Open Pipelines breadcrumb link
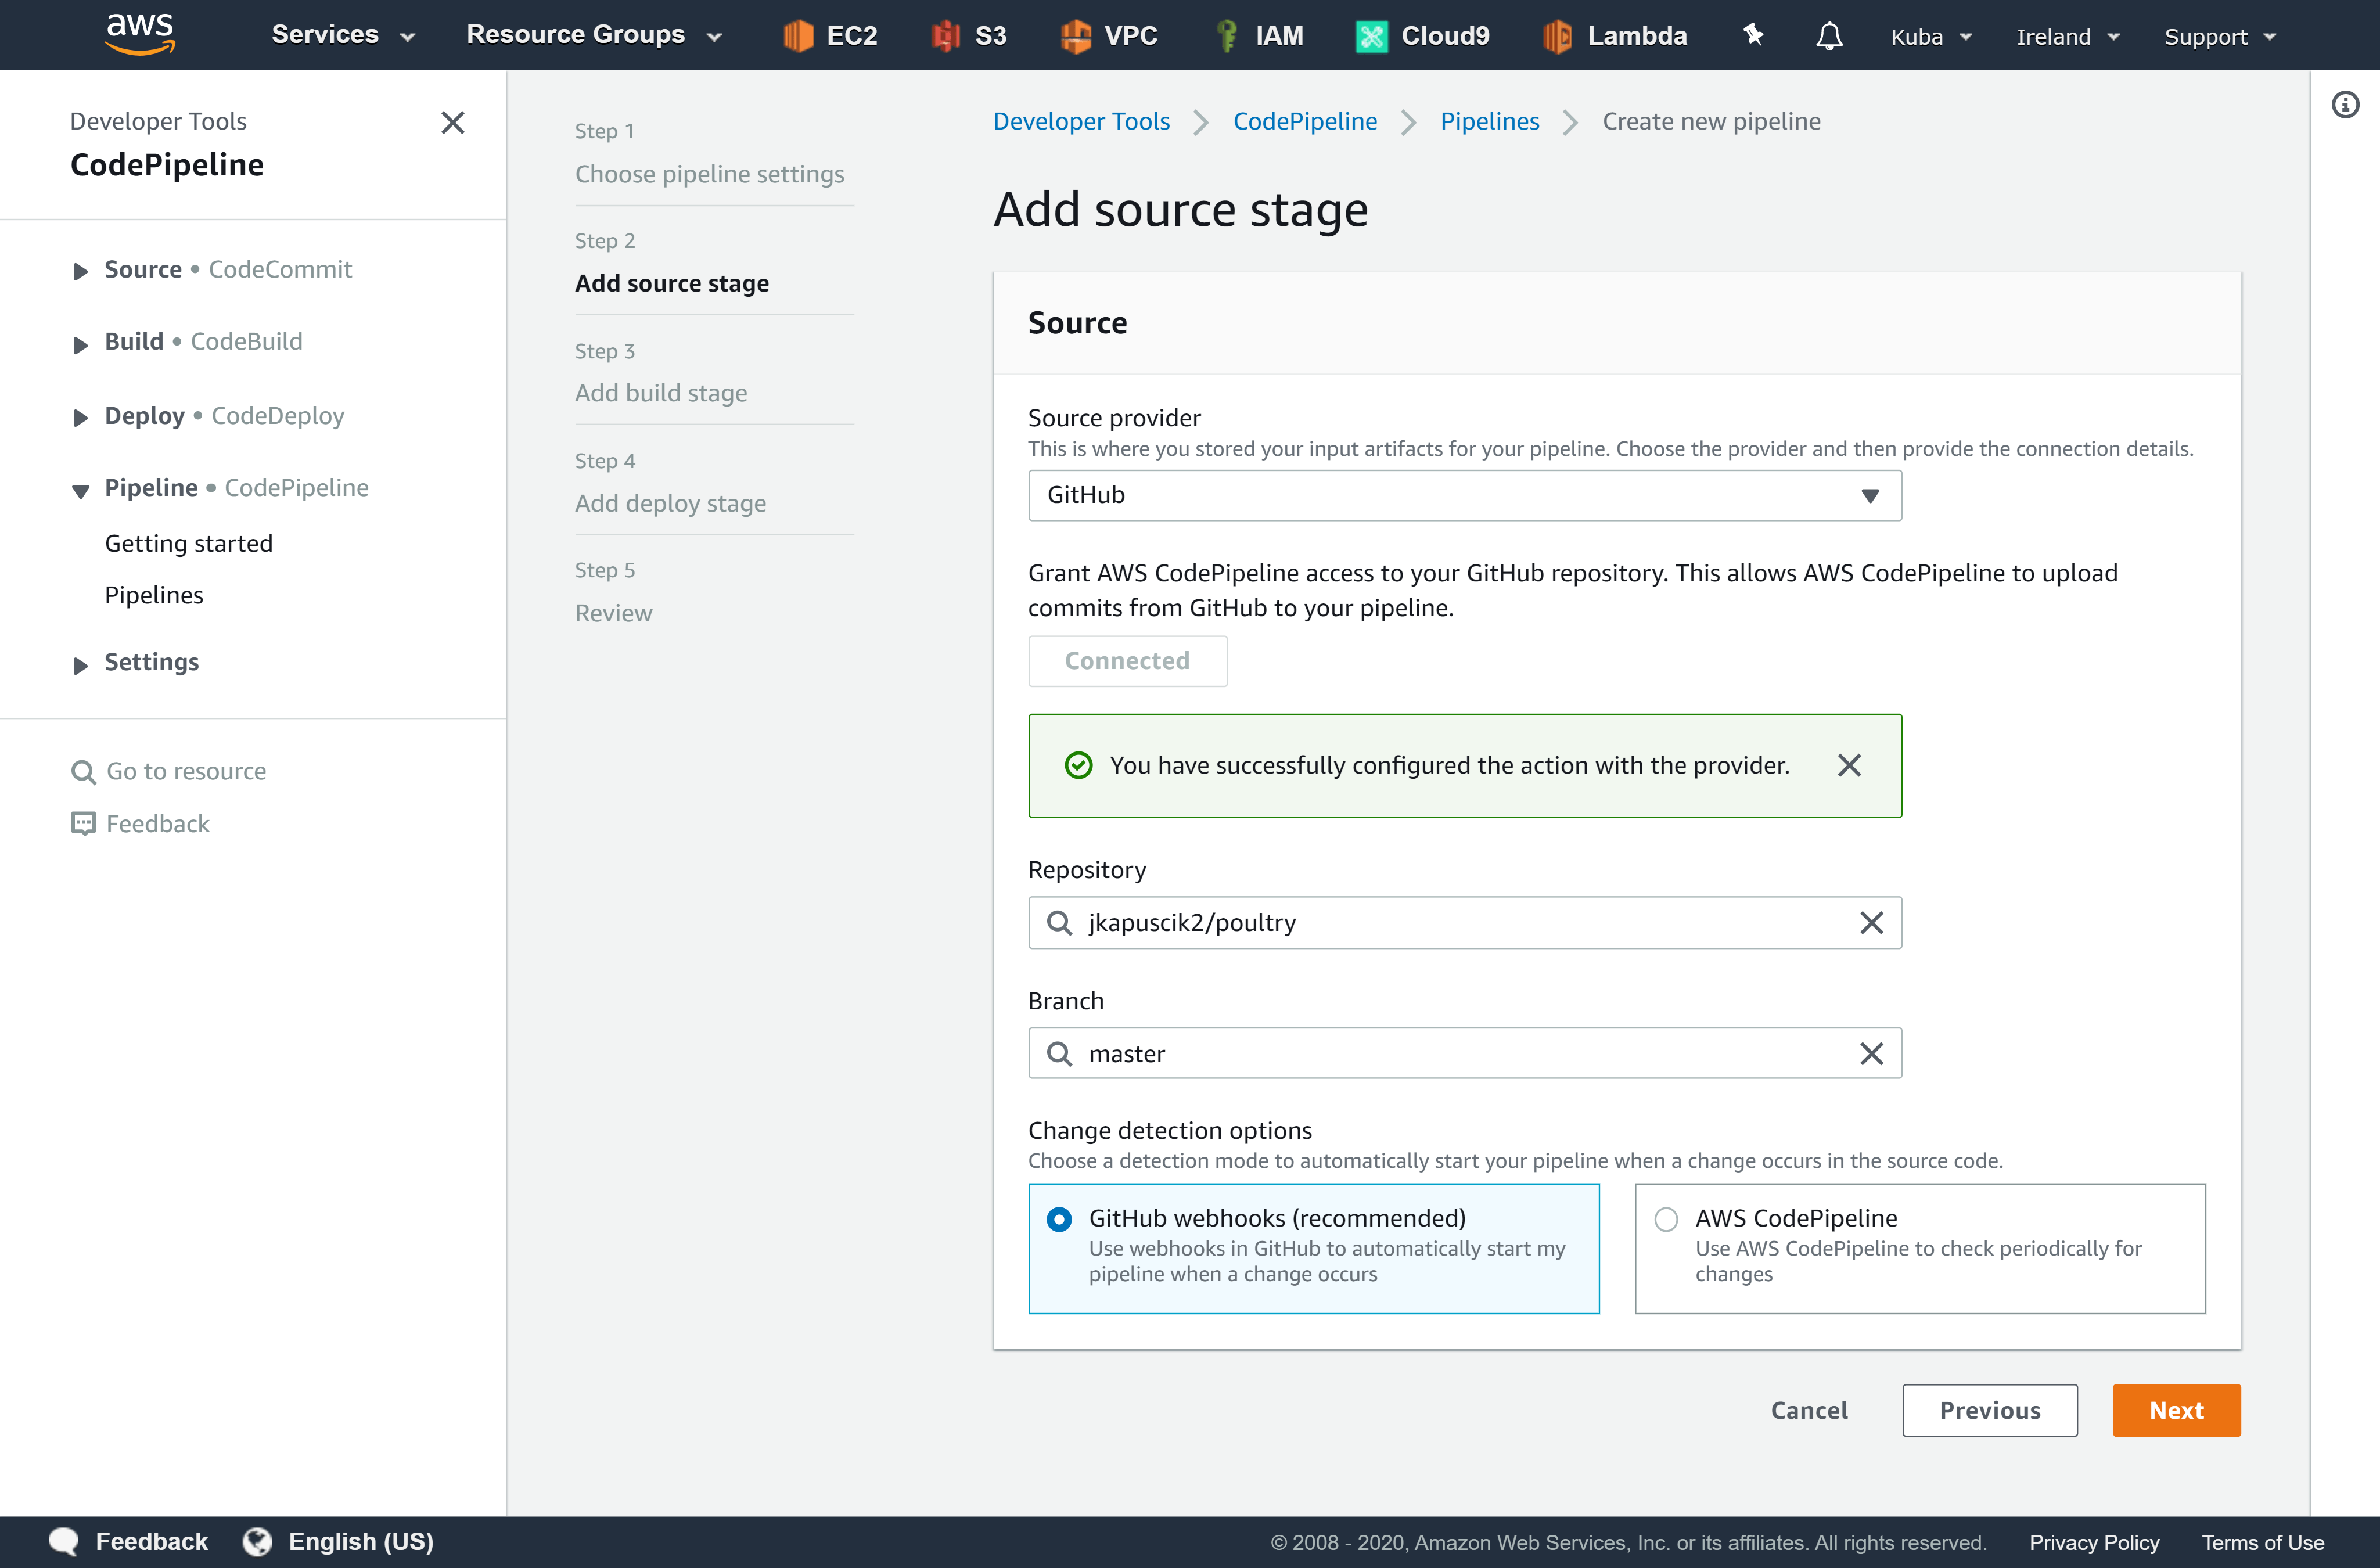This screenshot has height=1568, width=2380. [x=1489, y=122]
